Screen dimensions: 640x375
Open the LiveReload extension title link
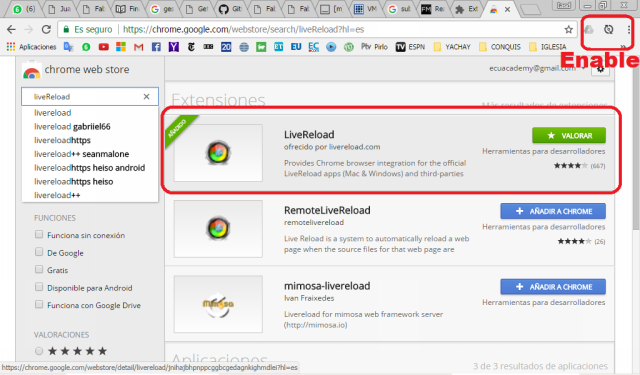click(x=309, y=135)
